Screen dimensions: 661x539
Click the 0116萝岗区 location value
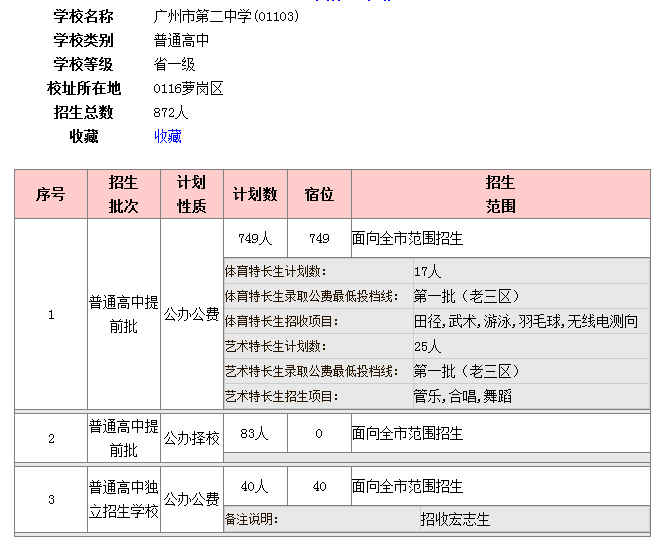tap(188, 88)
